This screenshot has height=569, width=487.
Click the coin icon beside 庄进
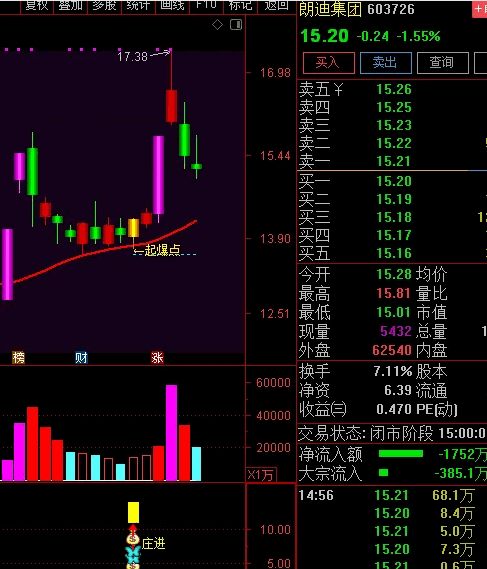pyautogui.click(x=133, y=539)
